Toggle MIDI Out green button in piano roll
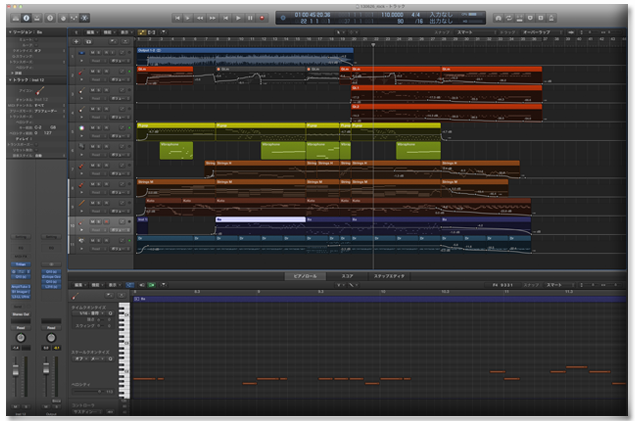Image resolution: width=635 pixels, height=421 pixels. (151, 285)
